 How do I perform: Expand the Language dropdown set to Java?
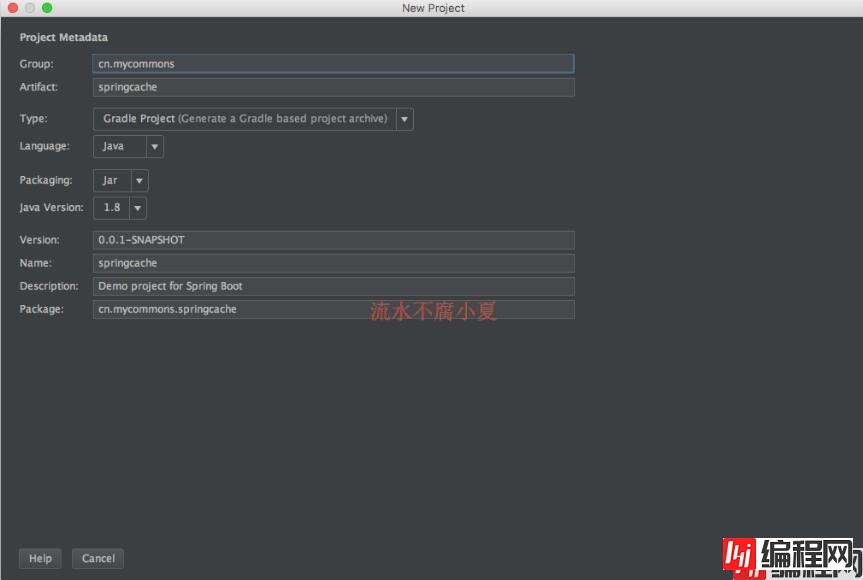[128, 146]
